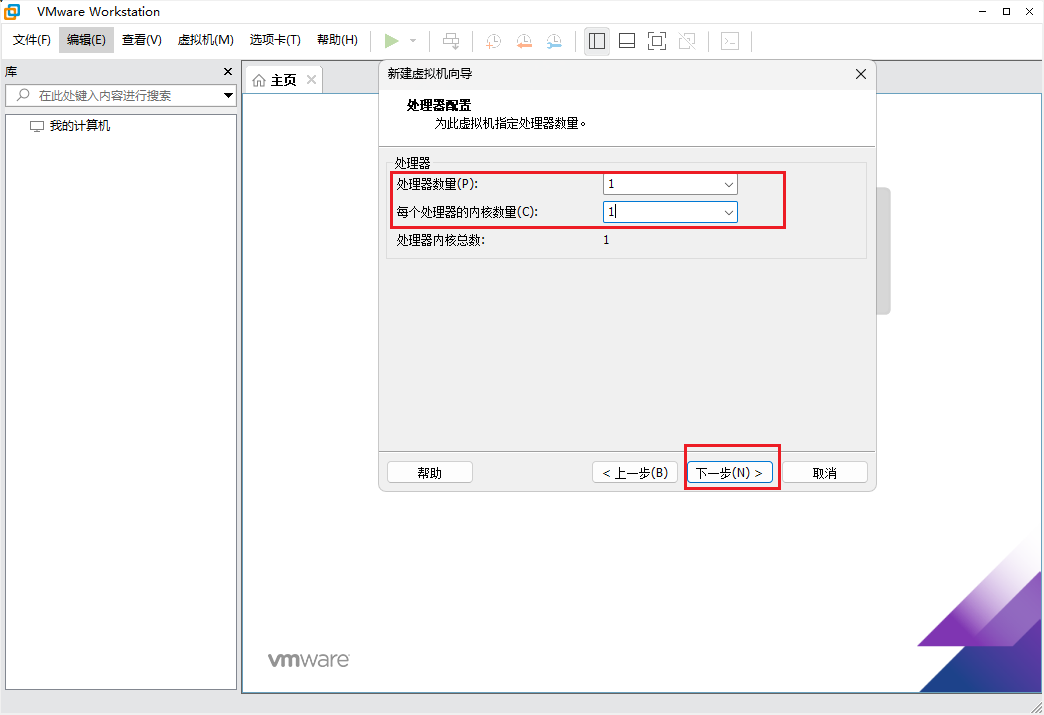
Task: Close the 库 library panel
Action: point(228,71)
